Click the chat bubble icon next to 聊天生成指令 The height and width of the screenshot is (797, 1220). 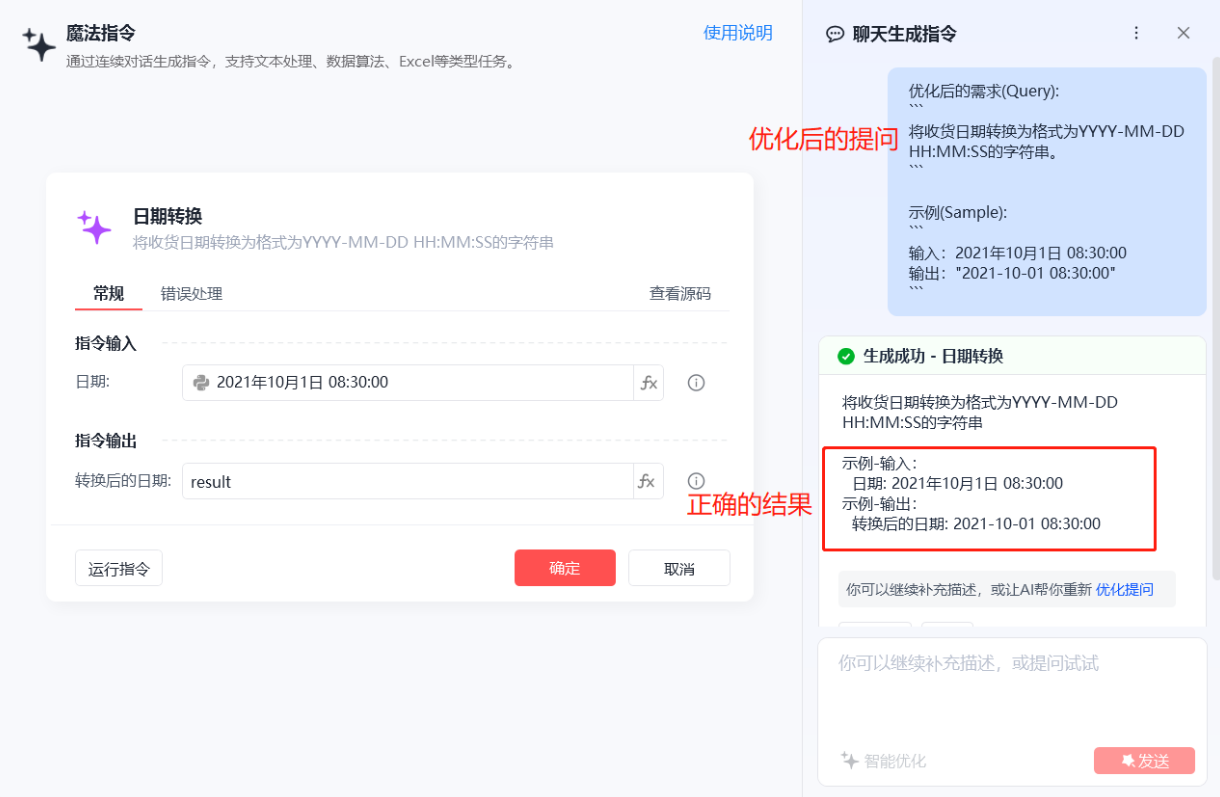[835, 34]
